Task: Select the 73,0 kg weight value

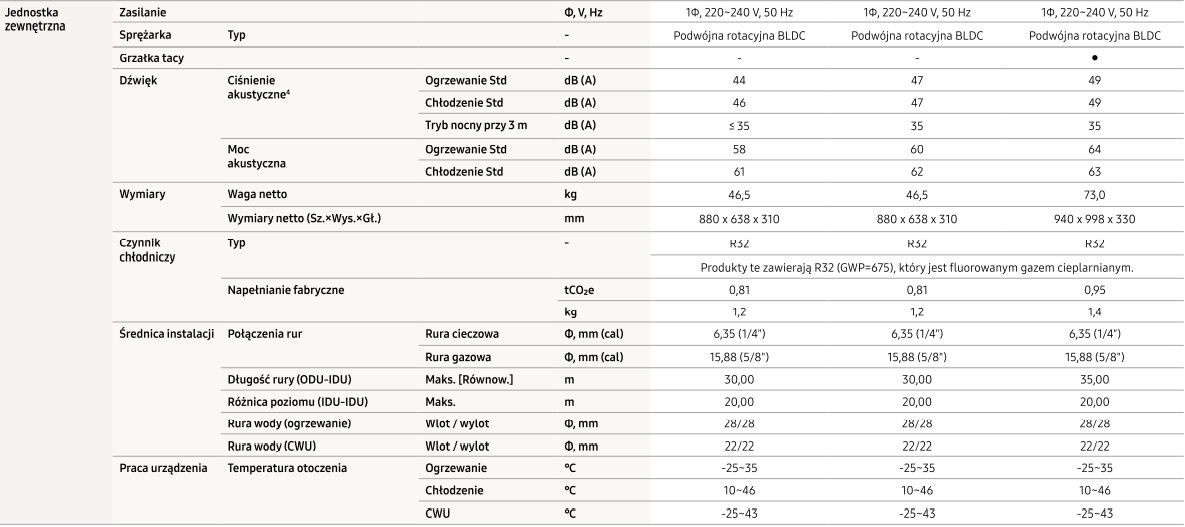Action: [x=1094, y=195]
